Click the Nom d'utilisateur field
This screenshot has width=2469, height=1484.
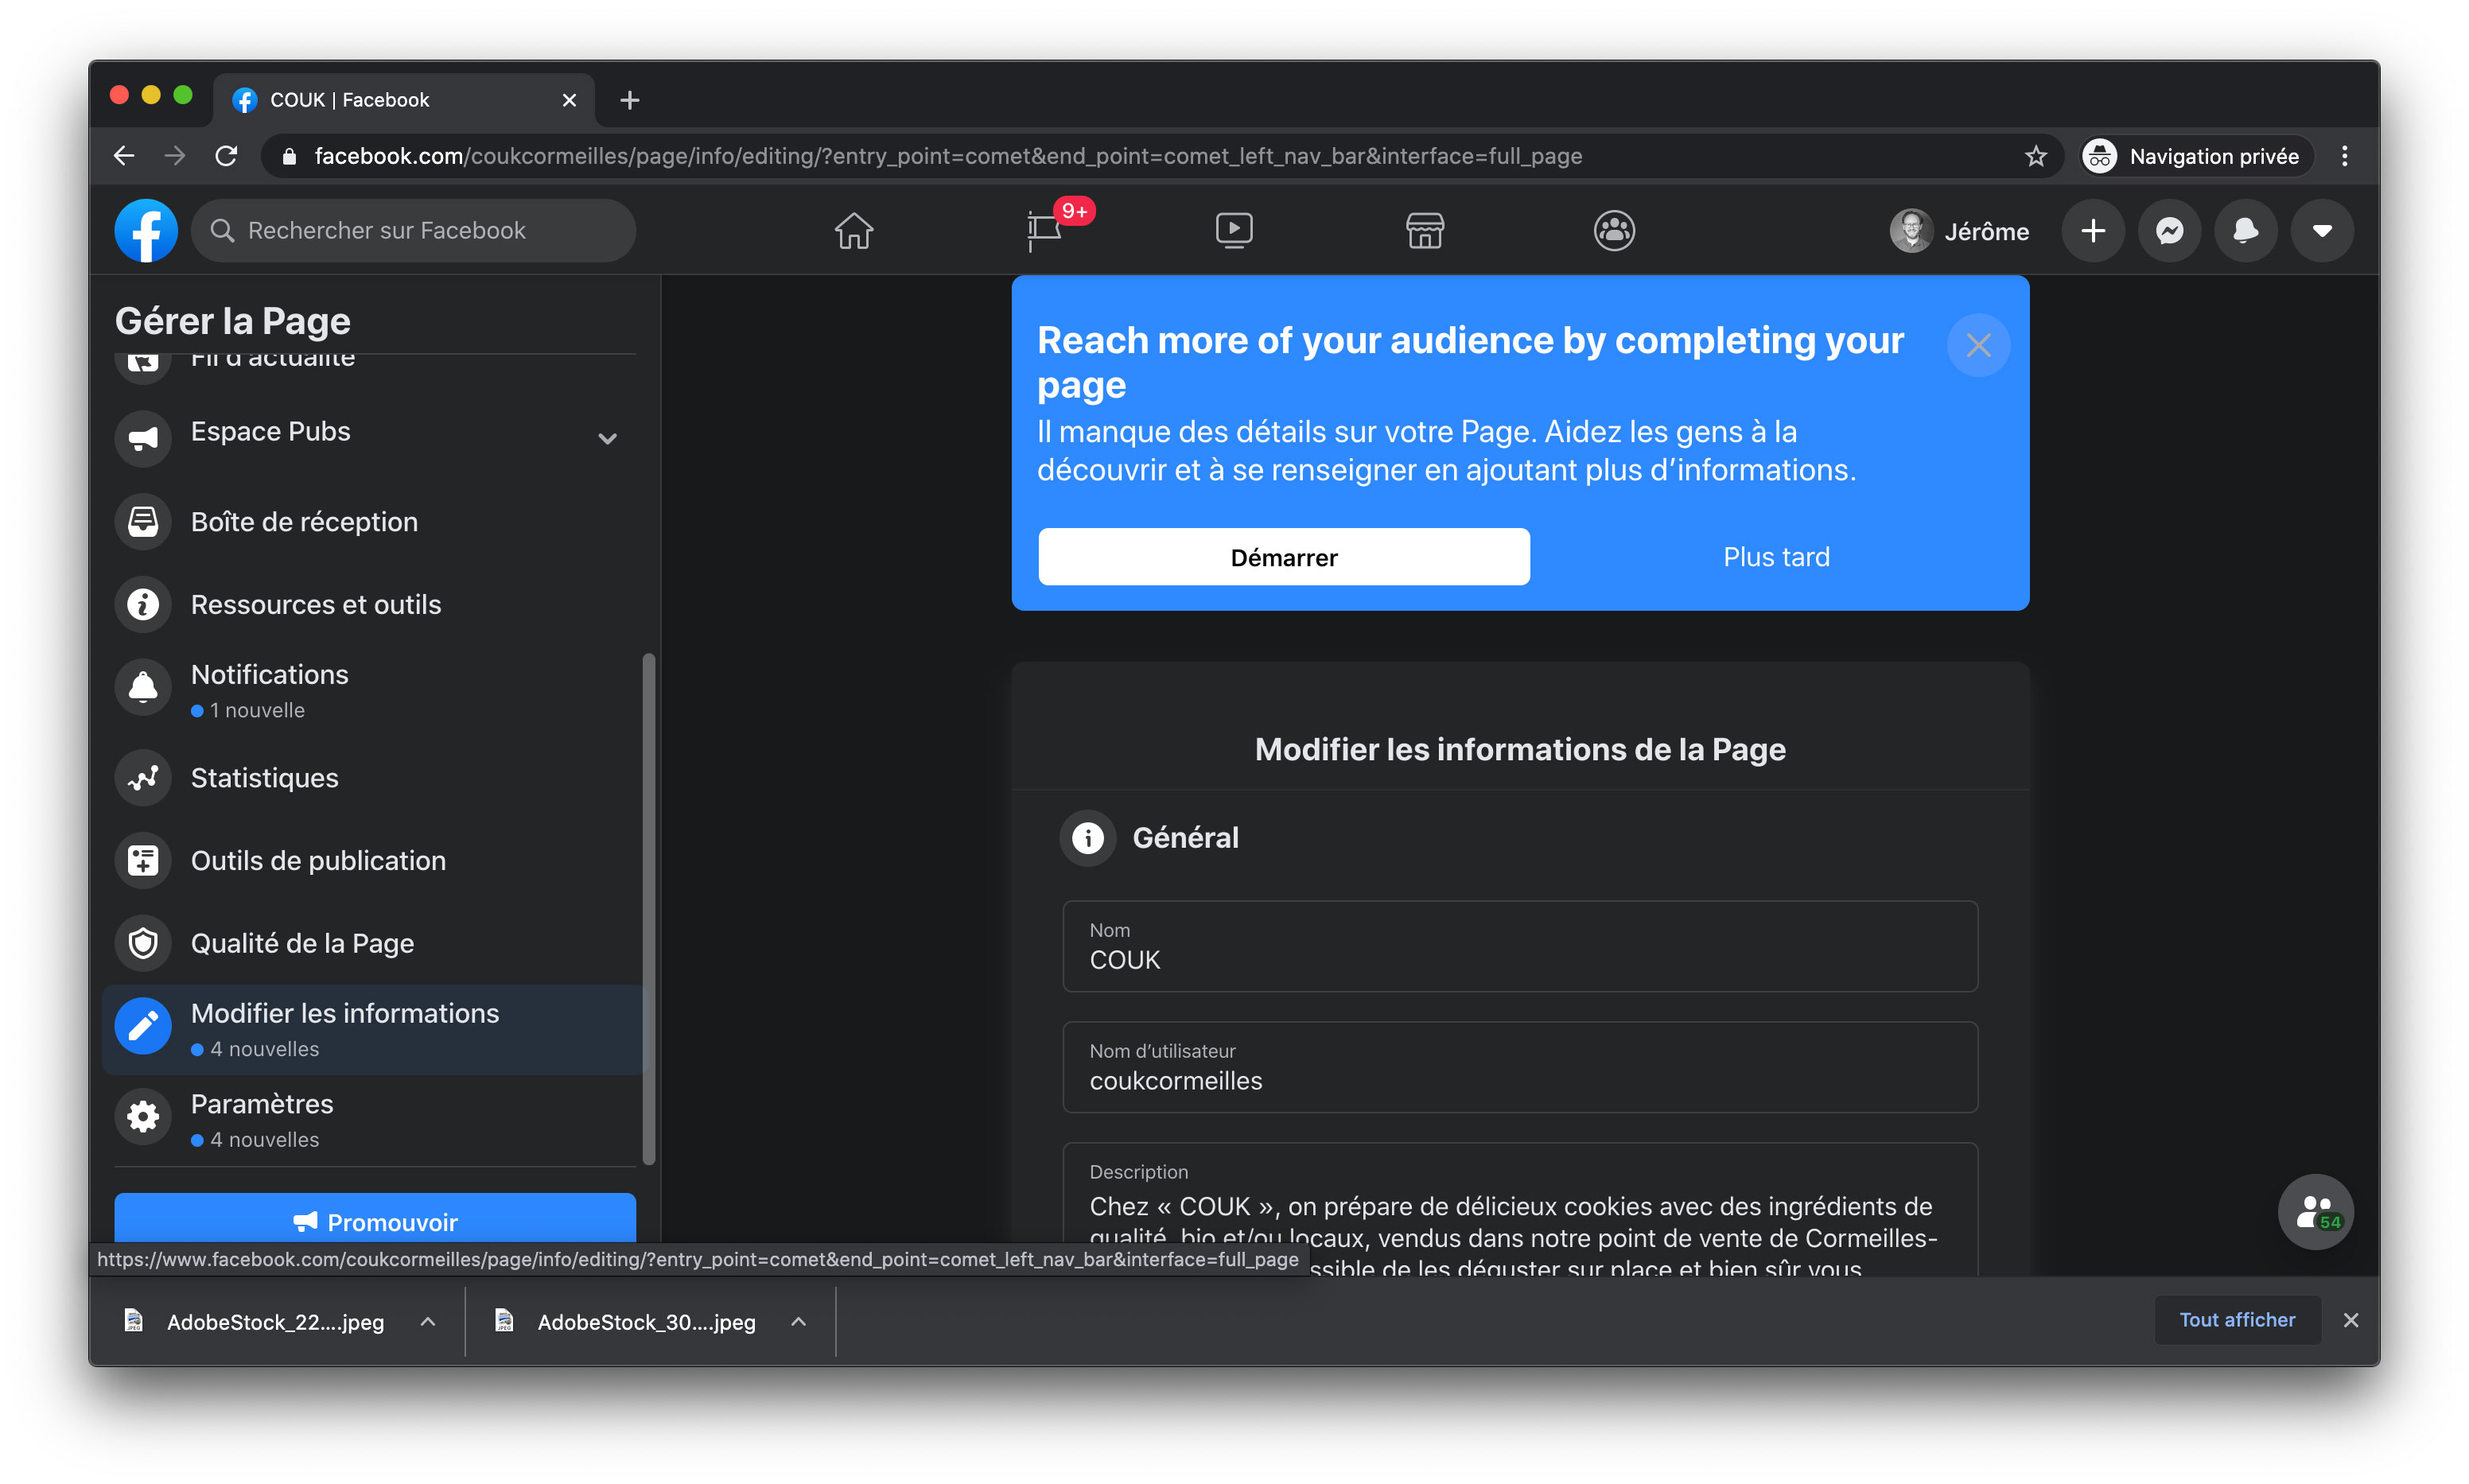click(x=1520, y=1067)
